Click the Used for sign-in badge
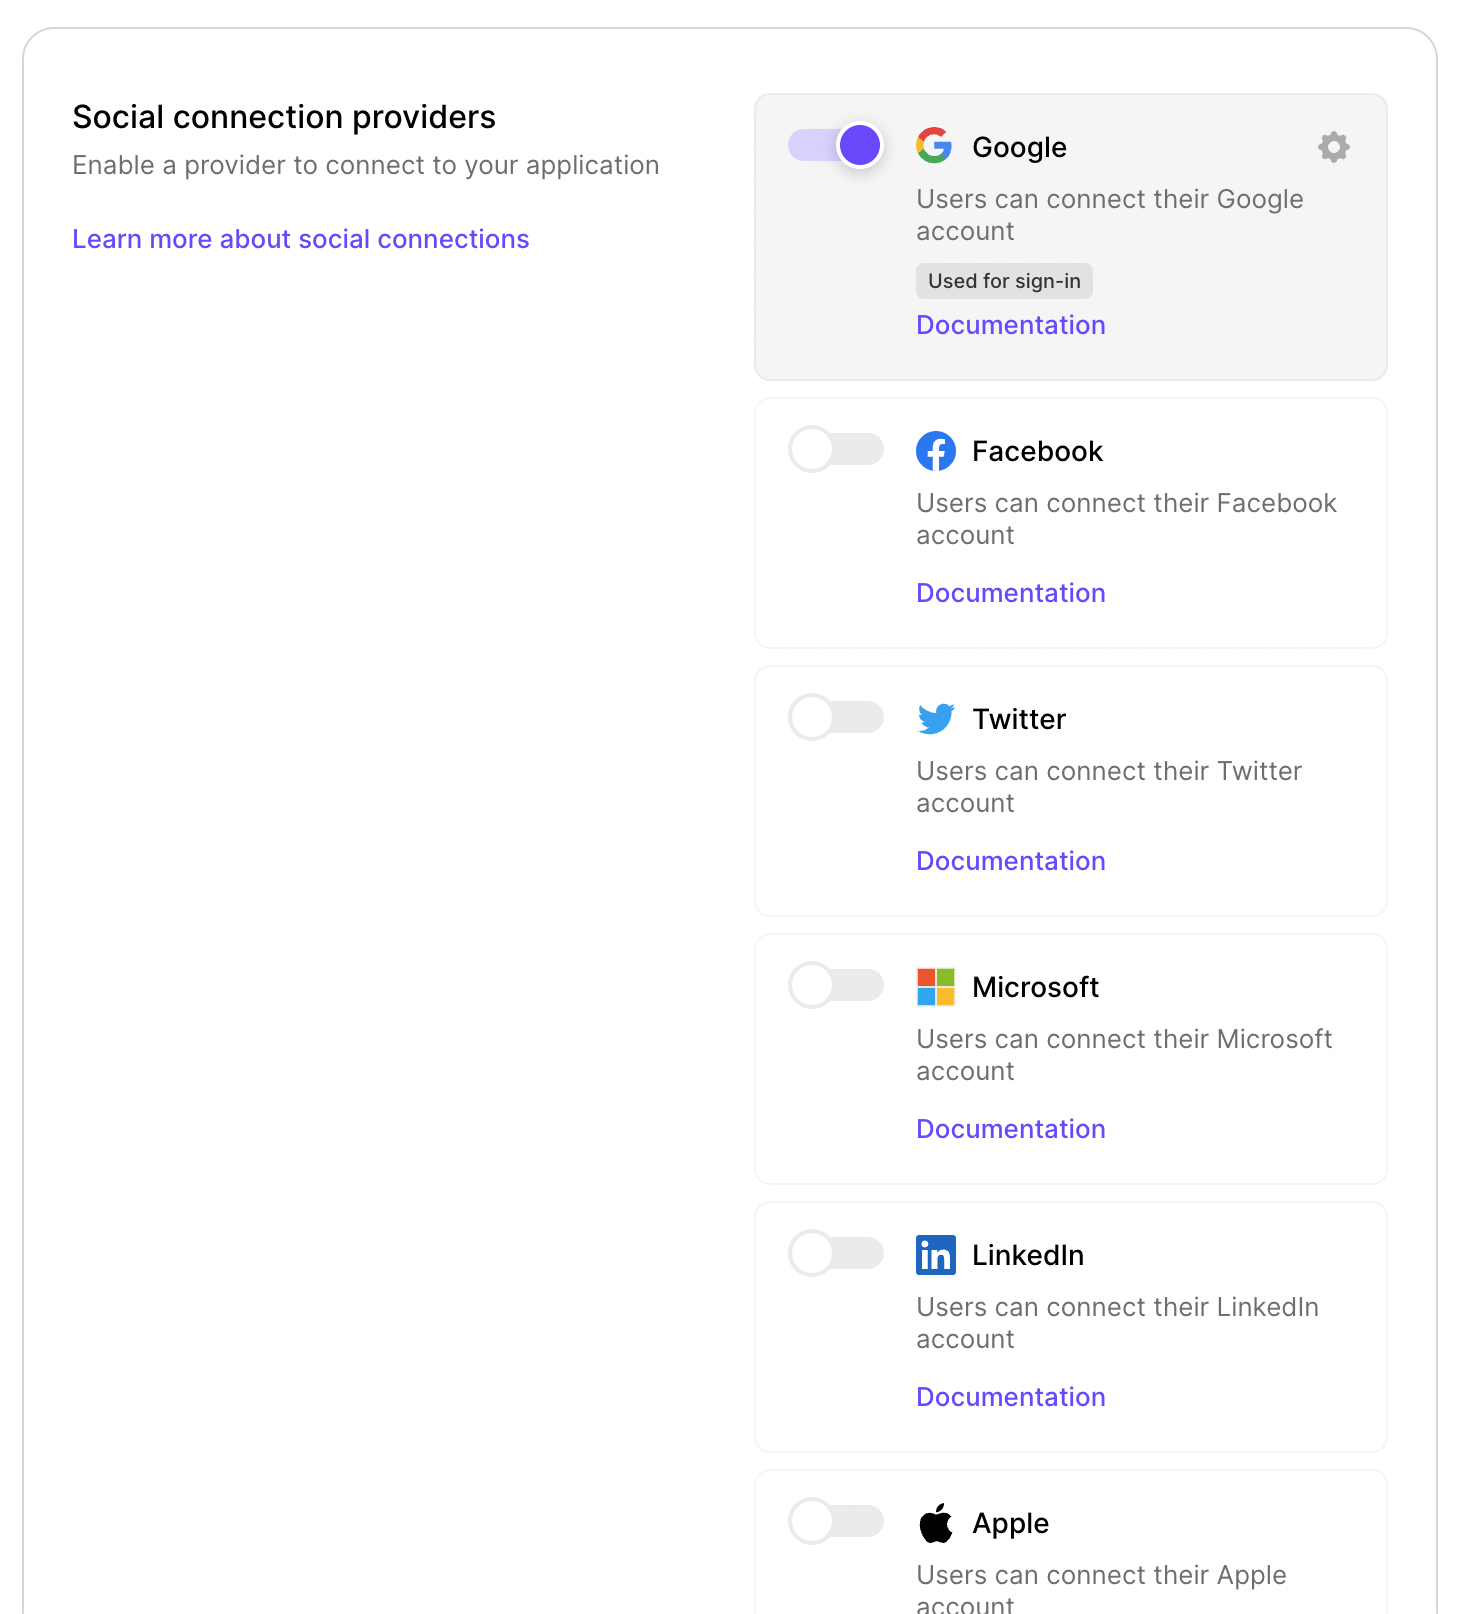The width and height of the screenshot is (1474, 1614). (x=1003, y=281)
